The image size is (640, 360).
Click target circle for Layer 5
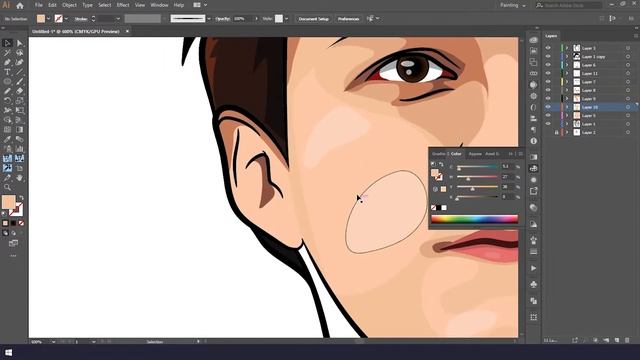[628, 116]
